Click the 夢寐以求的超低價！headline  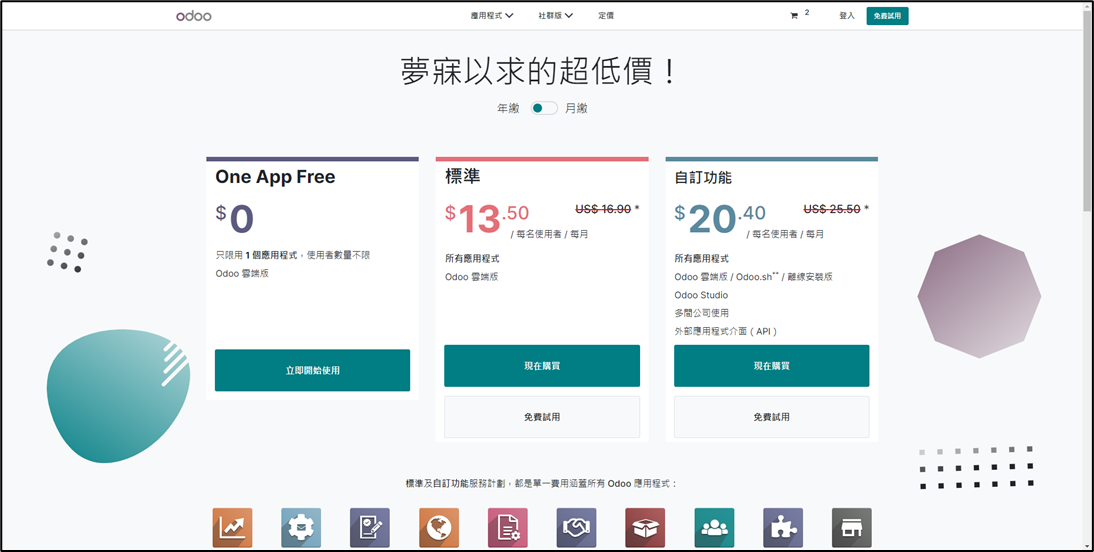[x=539, y=71]
